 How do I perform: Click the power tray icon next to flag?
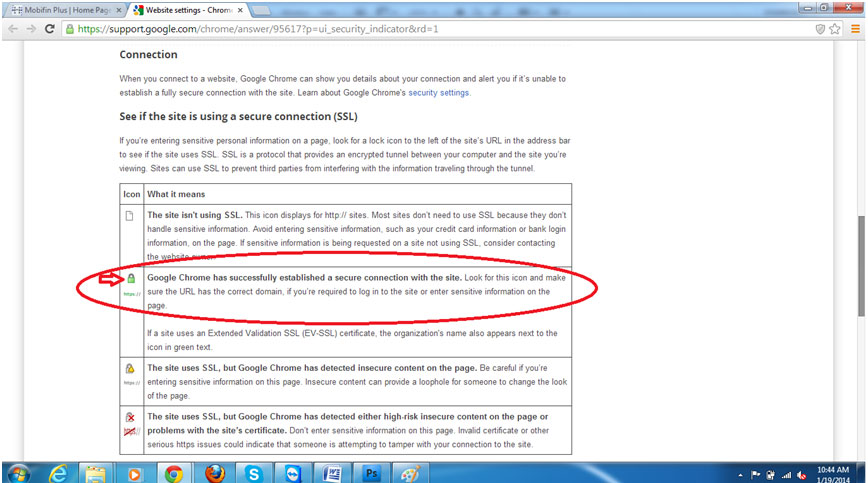pos(771,475)
